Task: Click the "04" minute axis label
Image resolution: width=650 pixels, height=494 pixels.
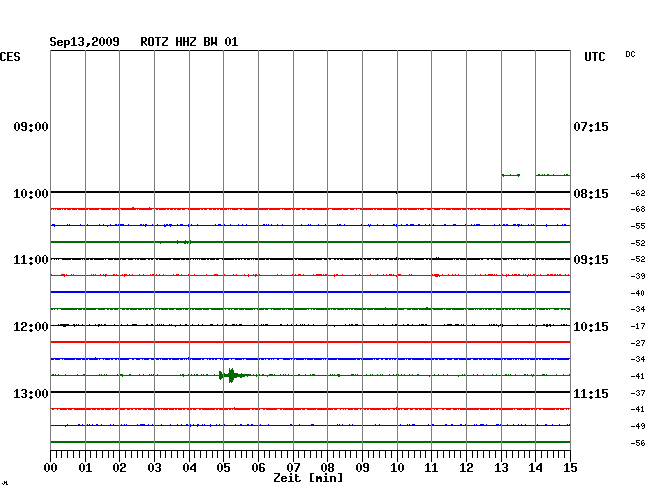Action: coord(189,468)
